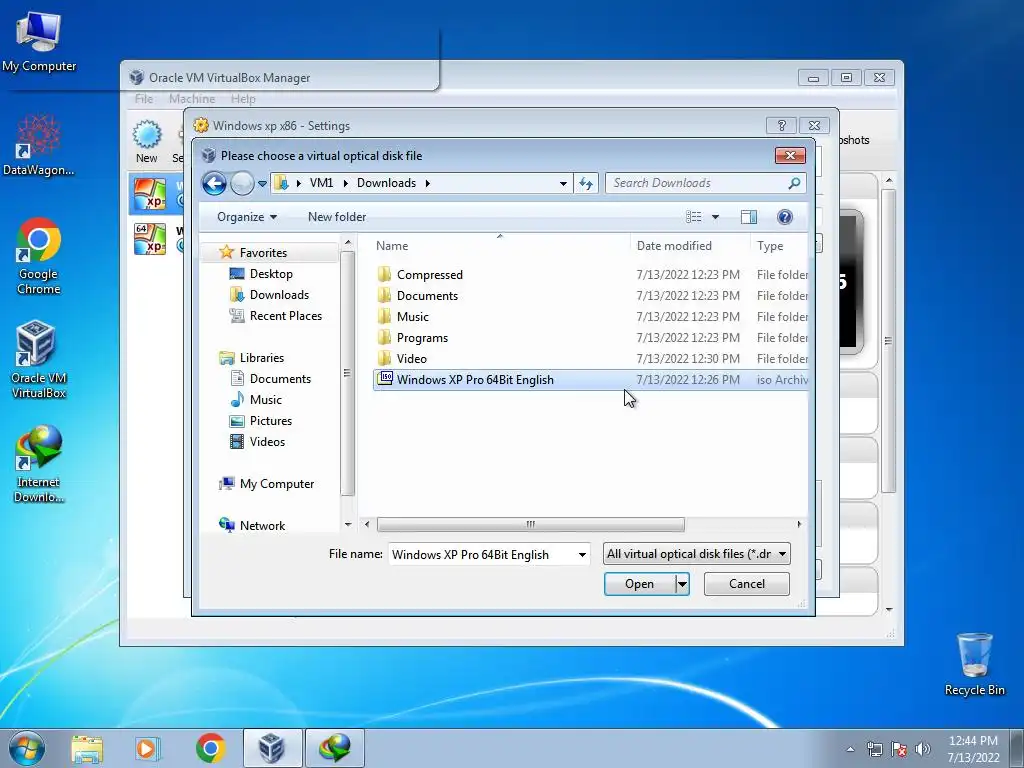Click help button in Settings window

(x=781, y=125)
